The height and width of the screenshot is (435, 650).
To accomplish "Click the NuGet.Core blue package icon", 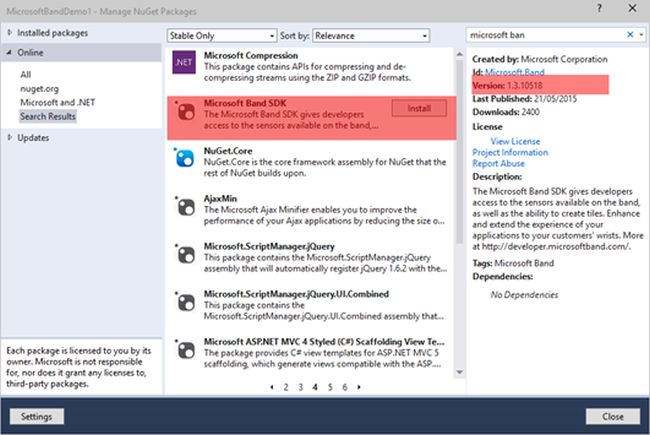I will point(184,158).
